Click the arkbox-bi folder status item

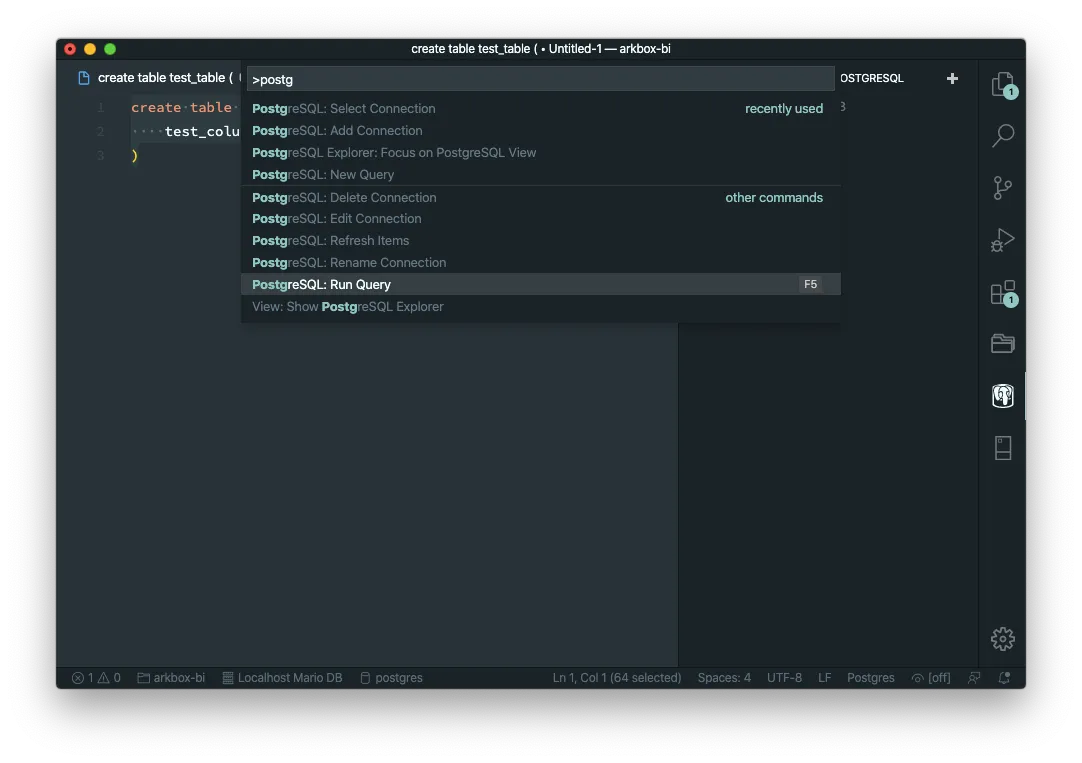point(171,677)
